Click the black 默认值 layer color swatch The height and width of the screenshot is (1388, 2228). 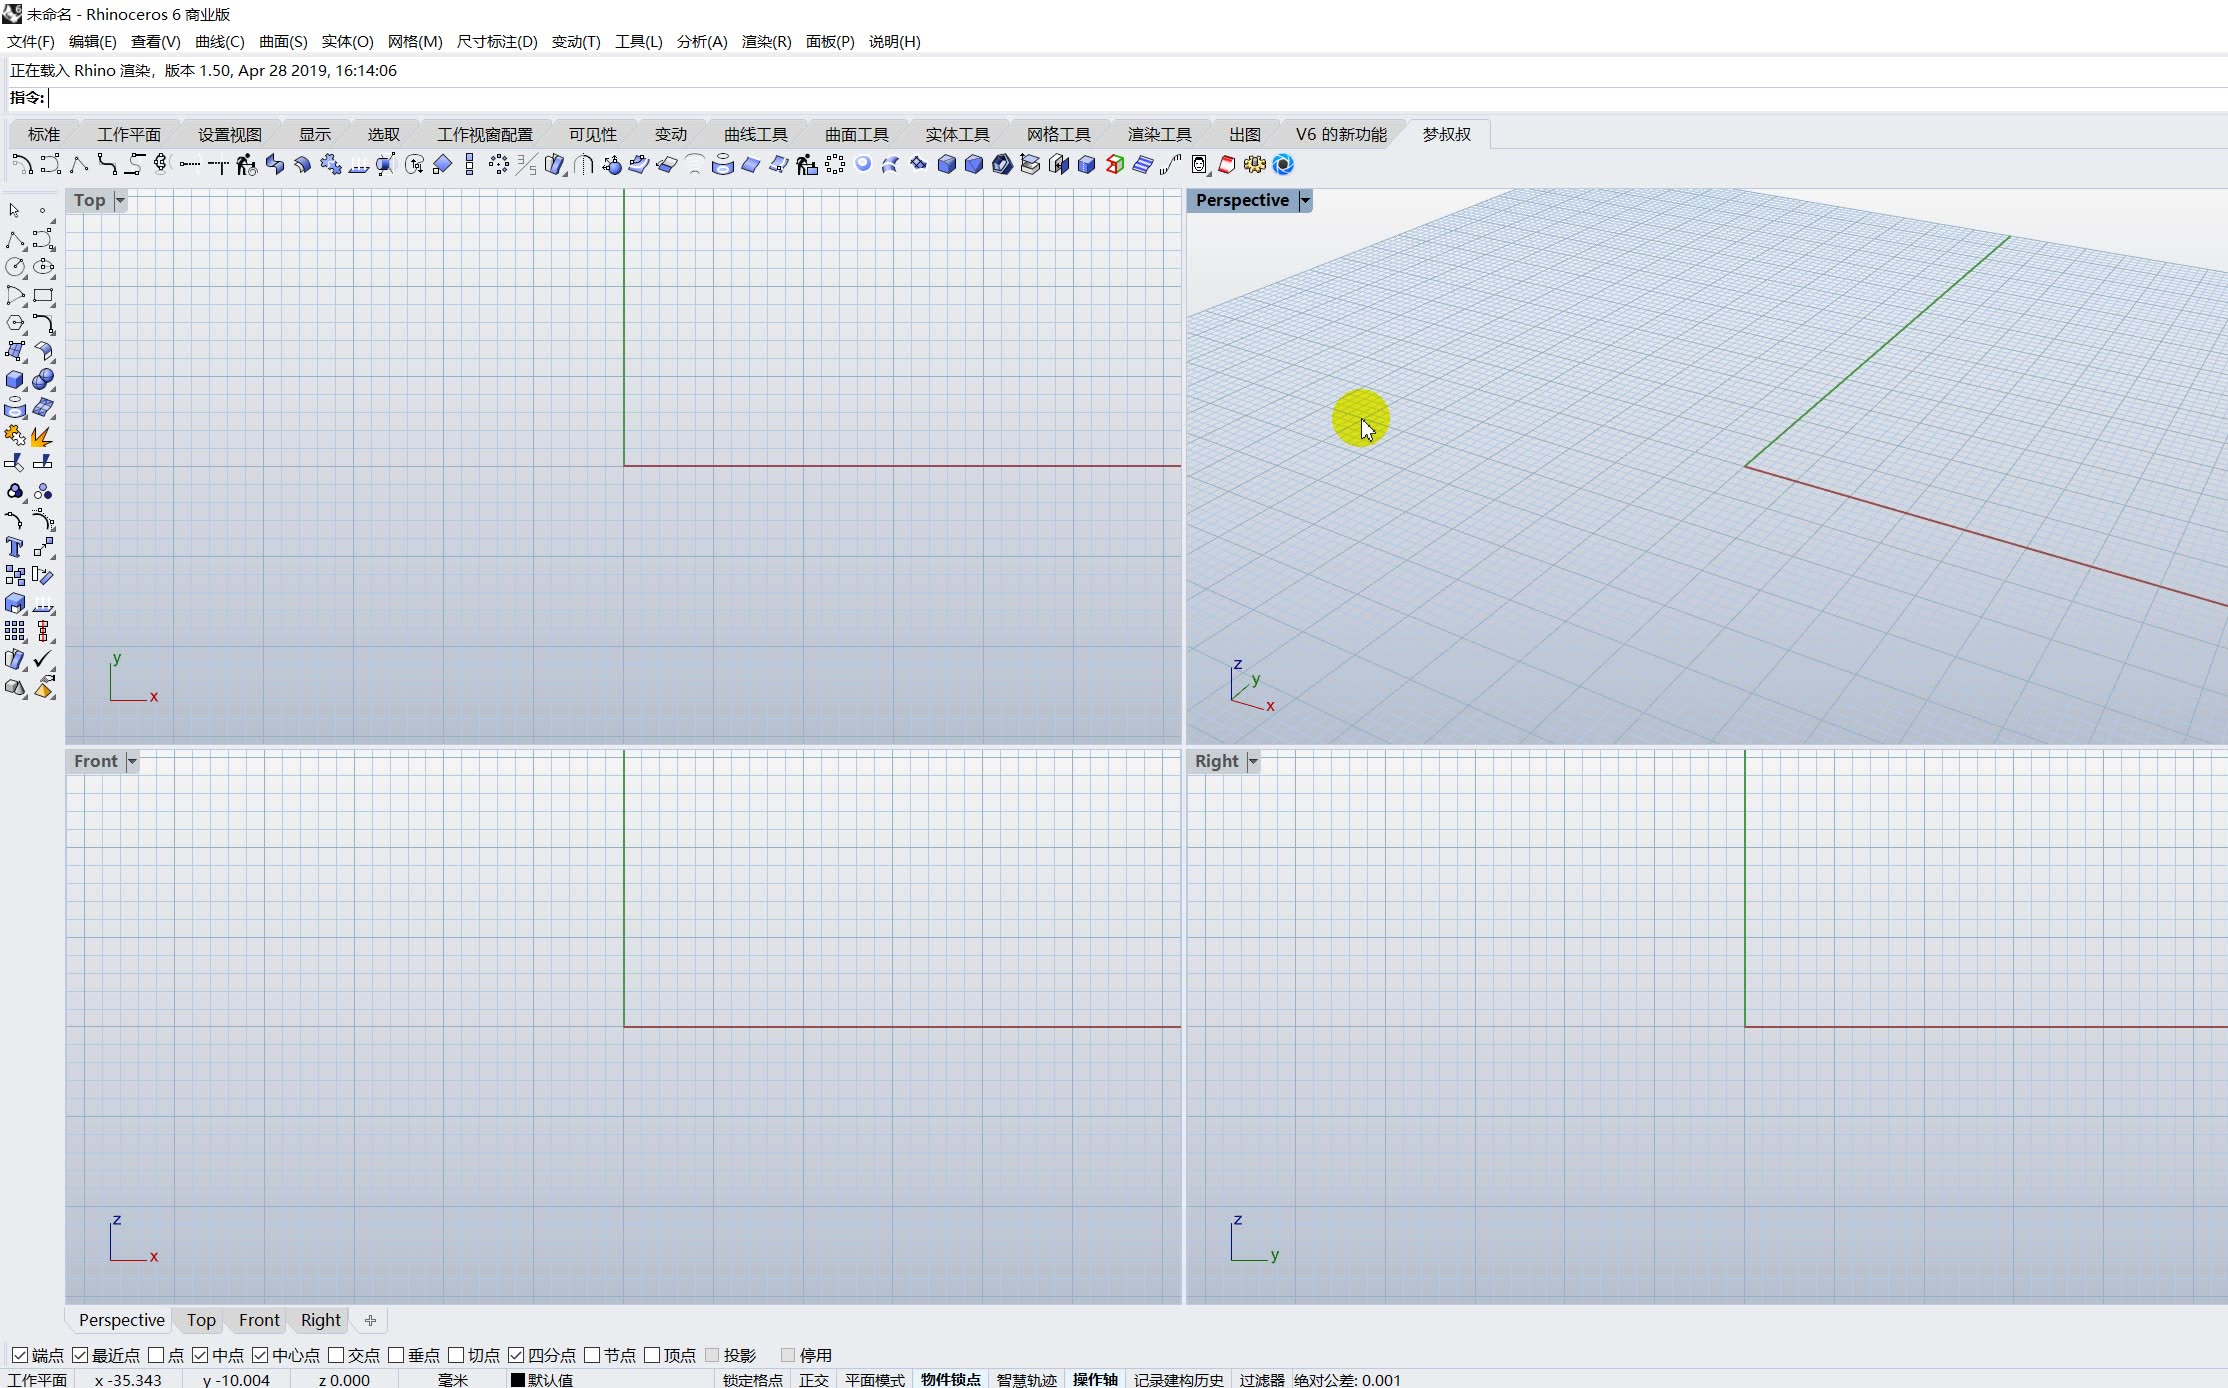[x=518, y=1380]
